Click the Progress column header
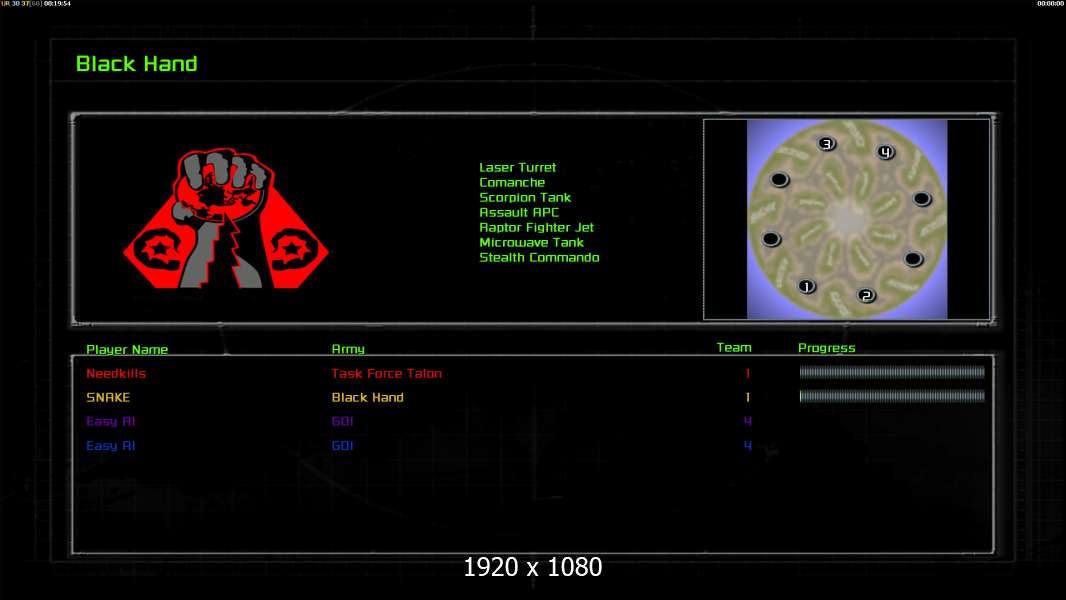Screen dimensions: 1066x600 (x=827, y=348)
